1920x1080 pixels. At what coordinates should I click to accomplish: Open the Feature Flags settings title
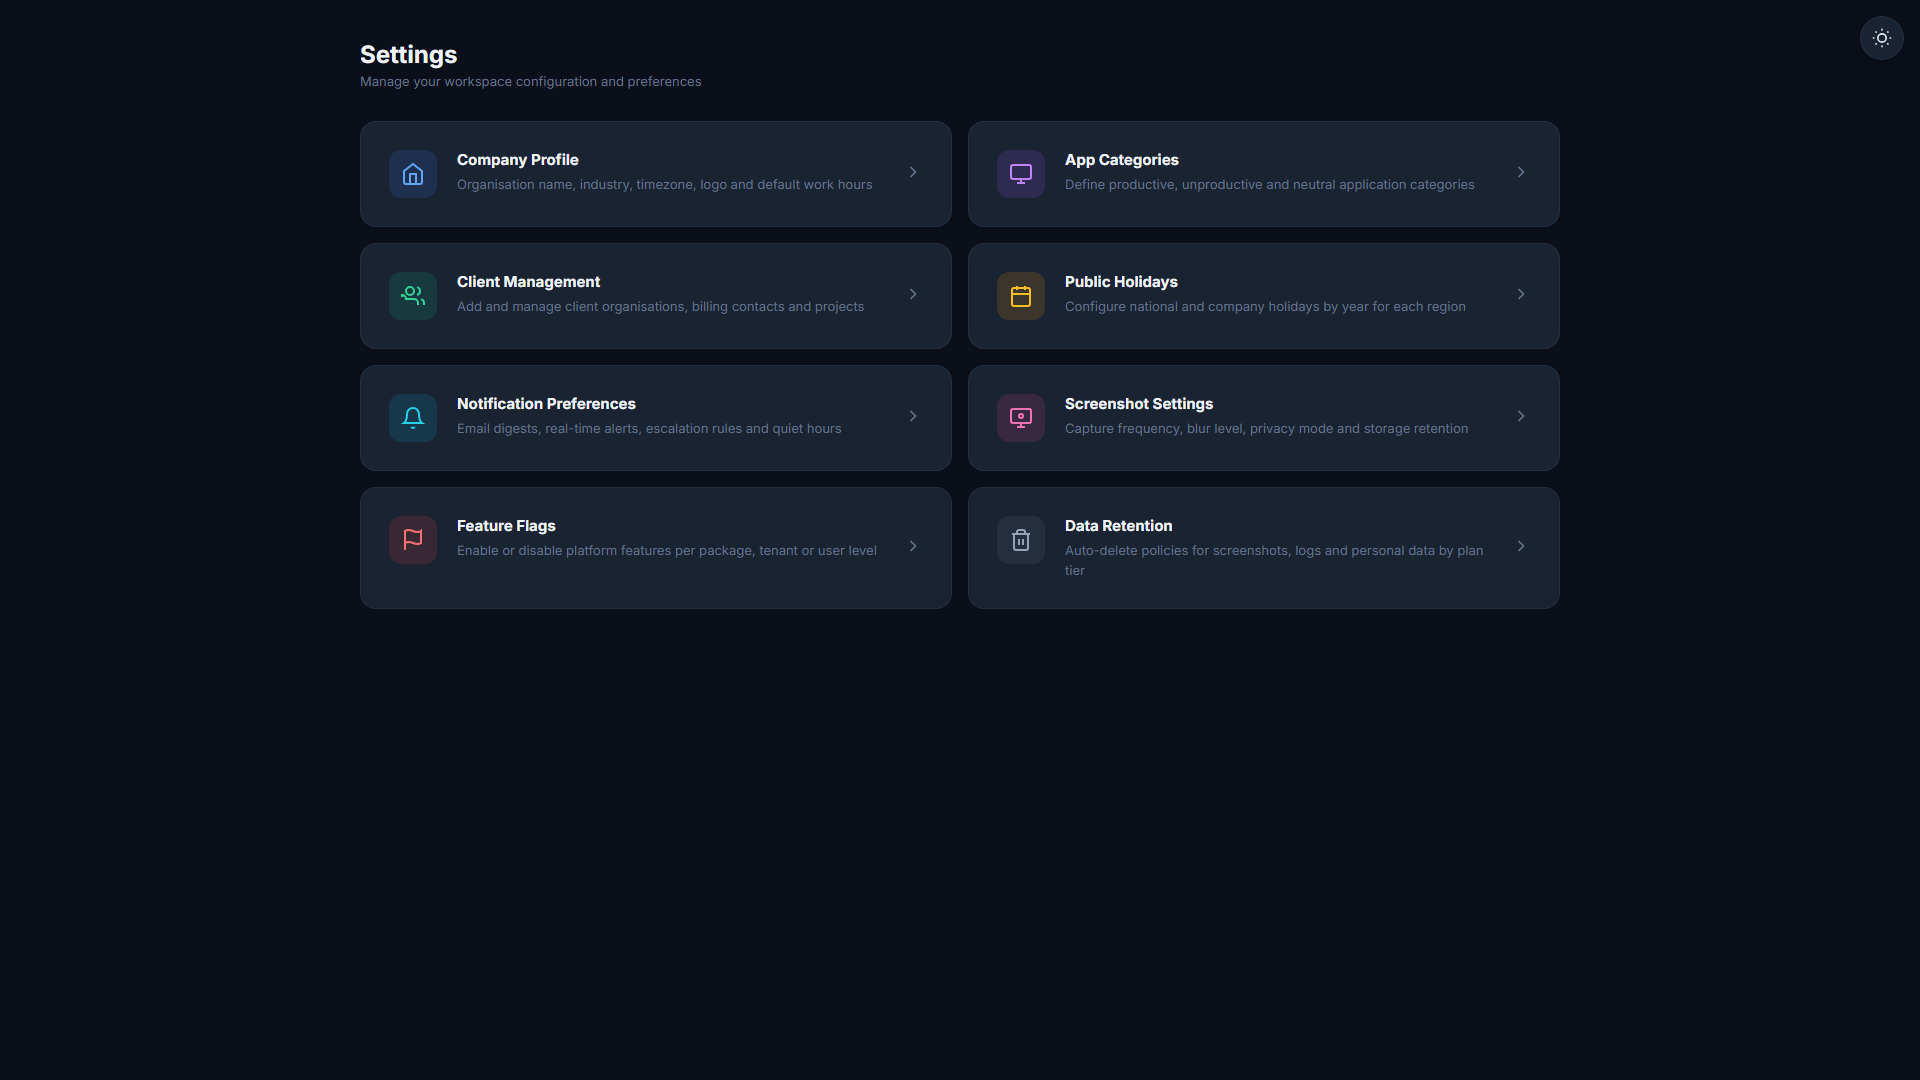(x=506, y=526)
